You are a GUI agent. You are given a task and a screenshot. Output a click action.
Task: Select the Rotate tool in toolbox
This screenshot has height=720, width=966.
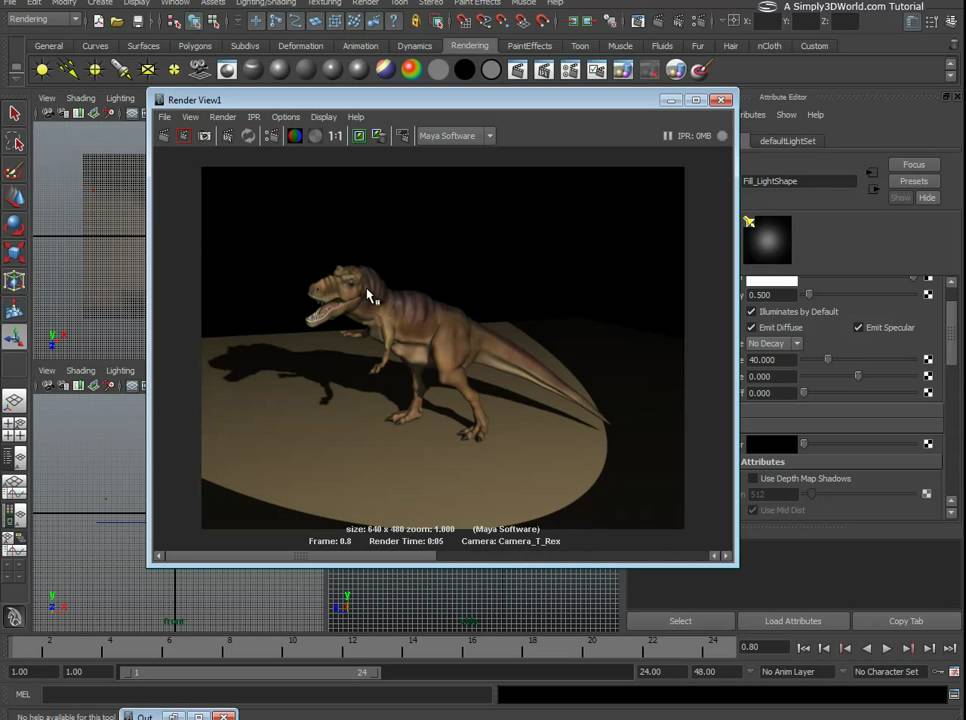[x=14, y=225]
